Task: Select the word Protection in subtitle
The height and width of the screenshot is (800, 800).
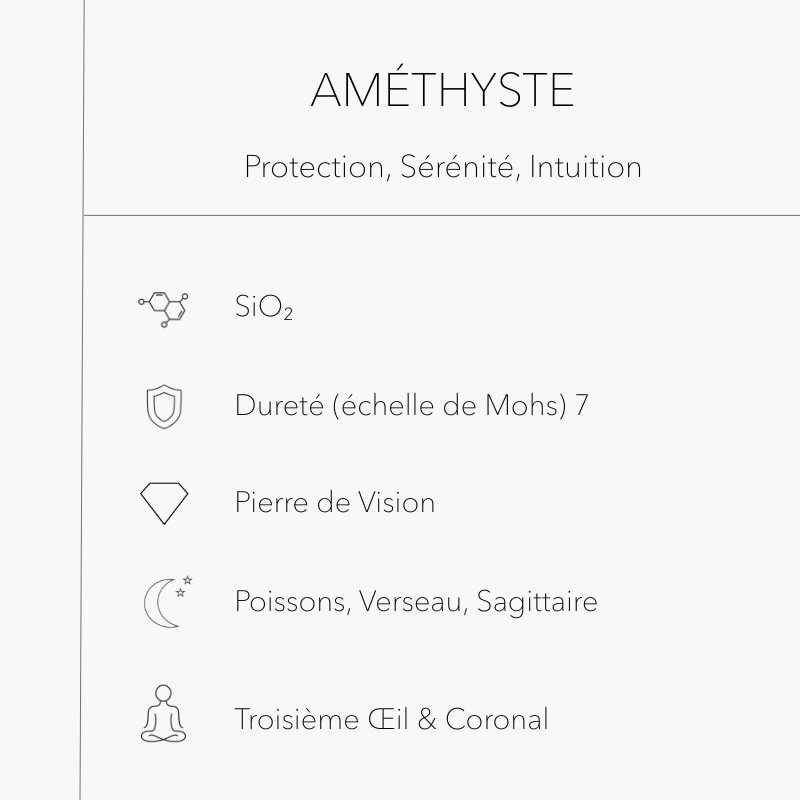Action: (314, 167)
